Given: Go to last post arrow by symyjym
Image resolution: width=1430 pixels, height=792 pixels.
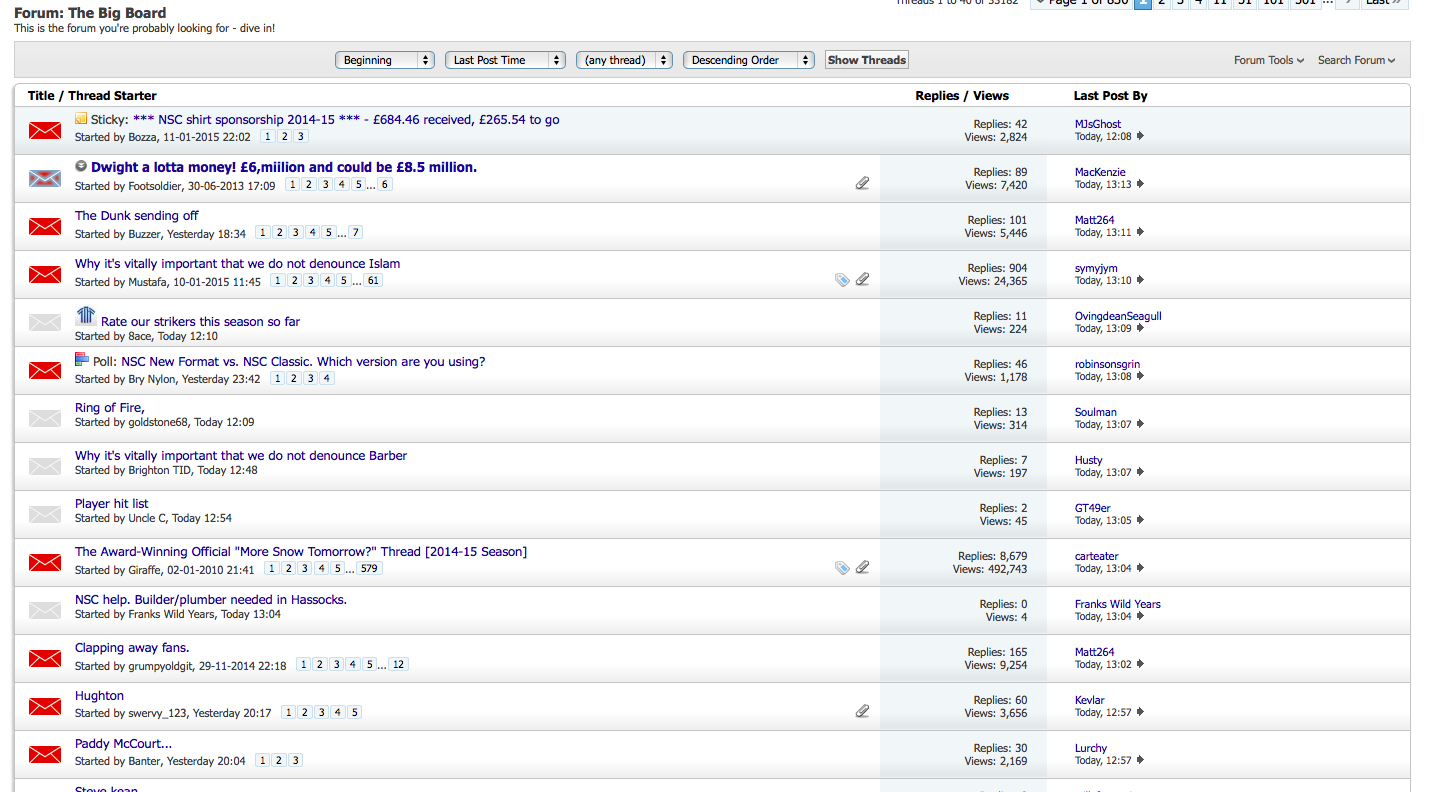Looking at the screenshot, I should click(x=1140, y=280).
